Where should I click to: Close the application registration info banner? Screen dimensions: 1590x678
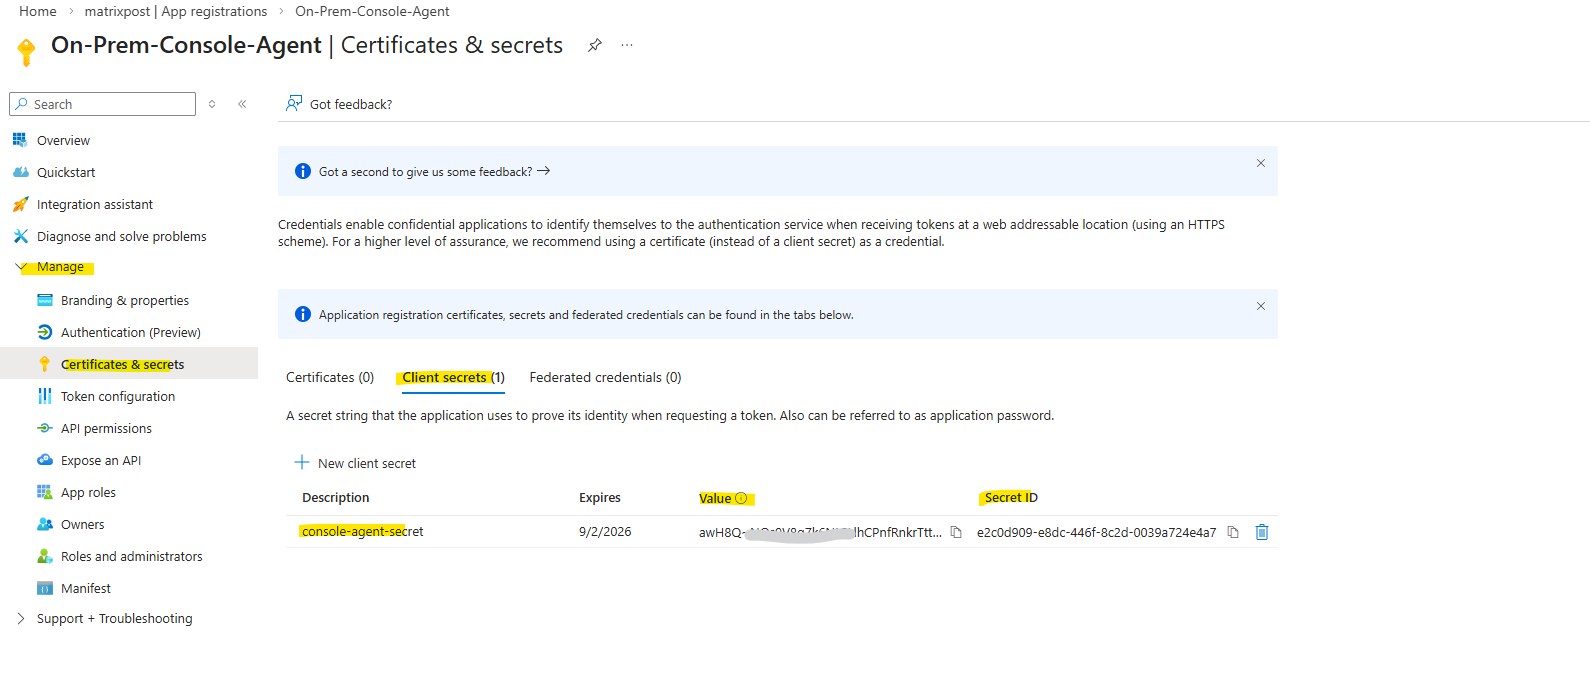tap(1261, 306)
